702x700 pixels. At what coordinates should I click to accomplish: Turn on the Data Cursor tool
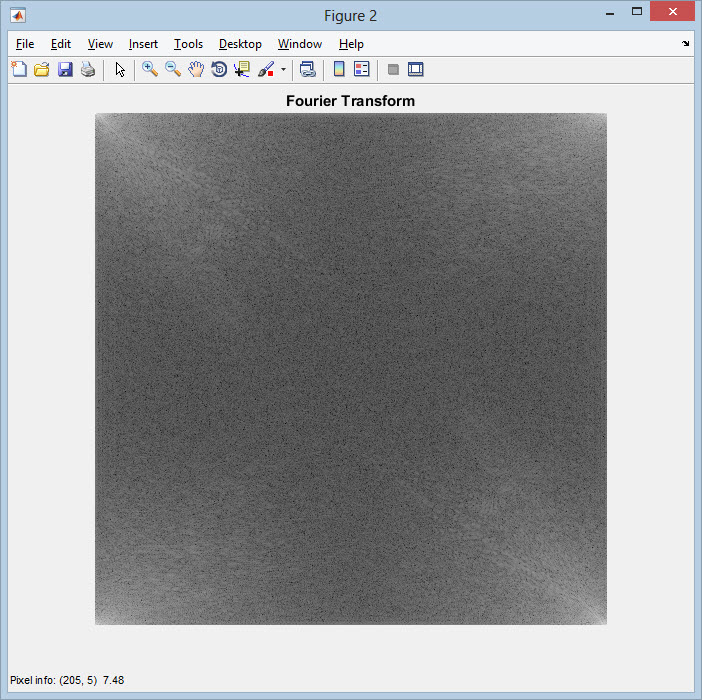242,69
